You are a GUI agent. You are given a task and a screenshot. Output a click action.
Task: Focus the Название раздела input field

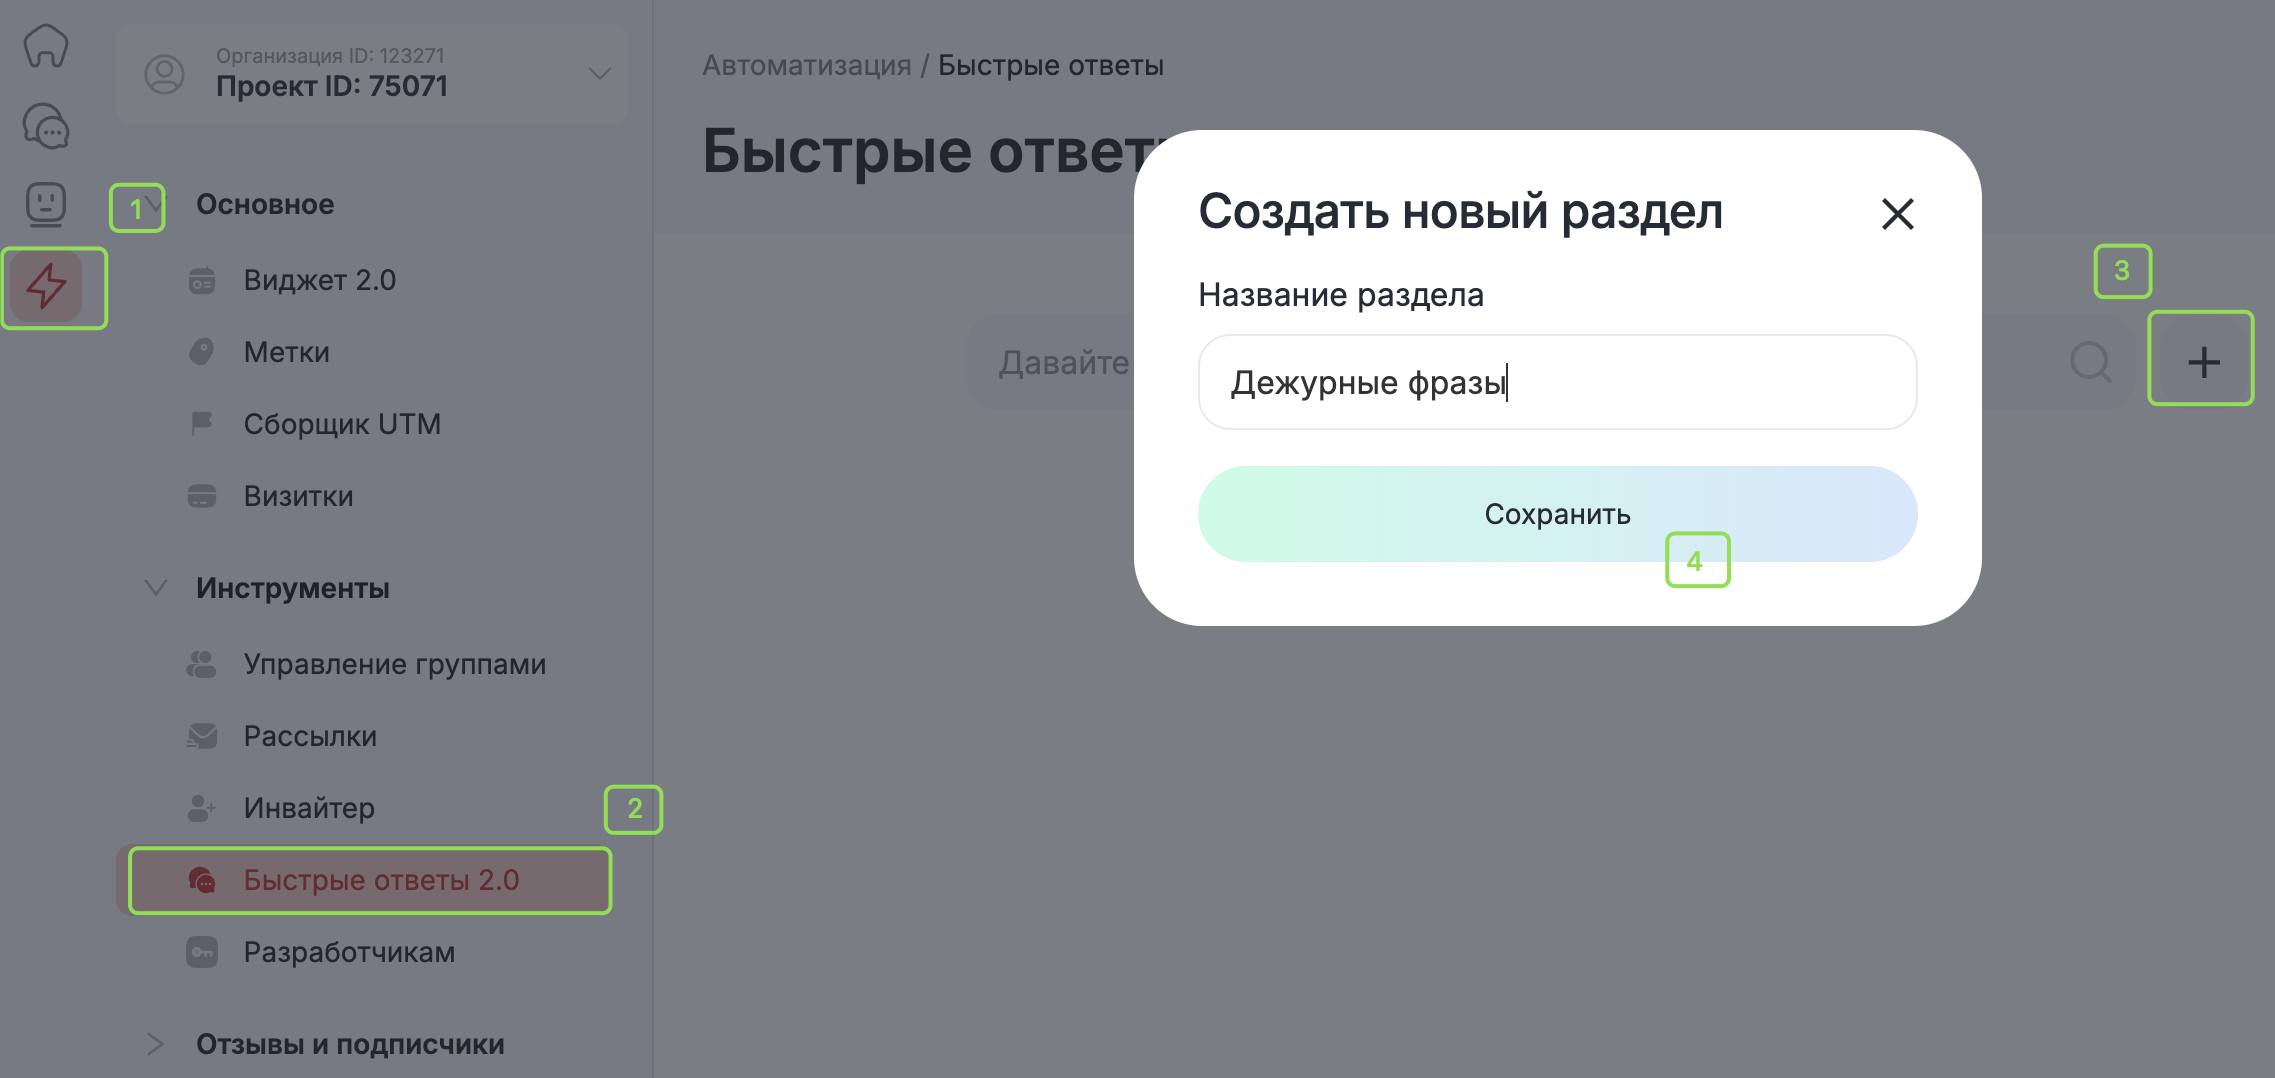[x=1557, y=382]
